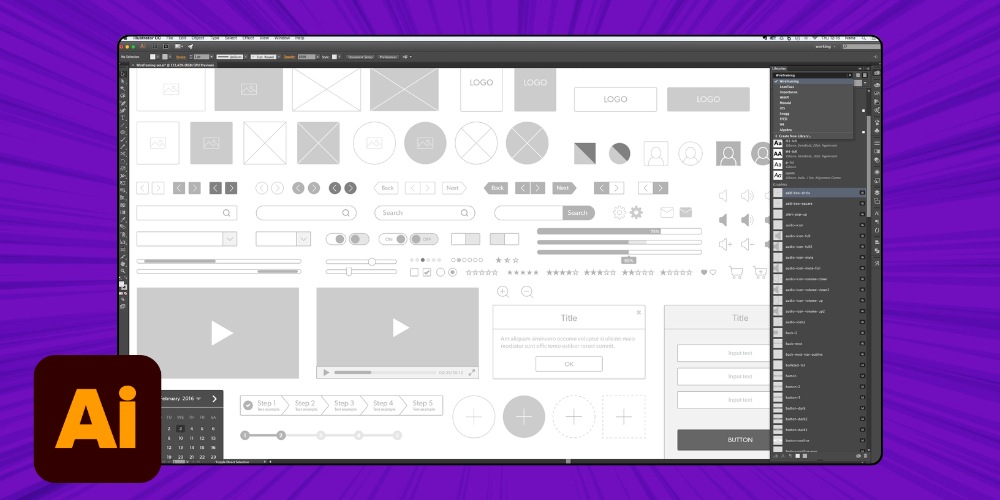The height and width of the screenshot is (500, 1000).
Task: Click the Preferences button in control bar
Action: 387,57
